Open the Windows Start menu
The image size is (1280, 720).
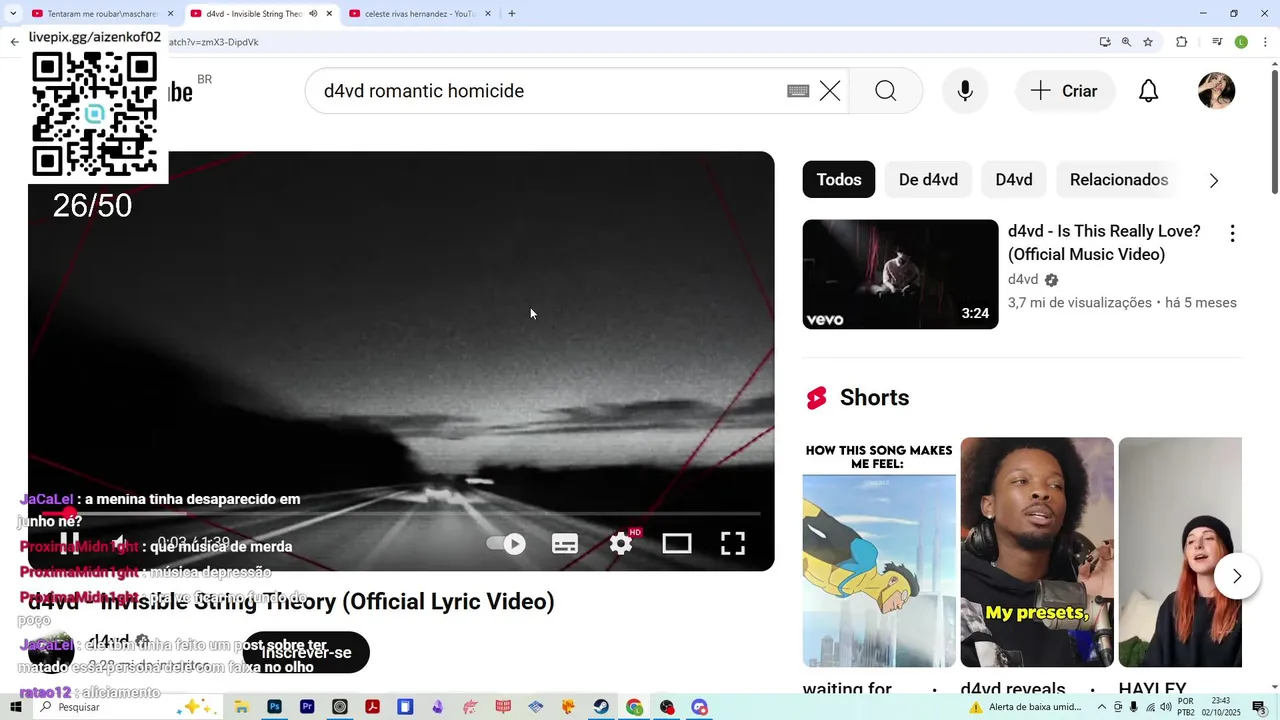point(16,707)
